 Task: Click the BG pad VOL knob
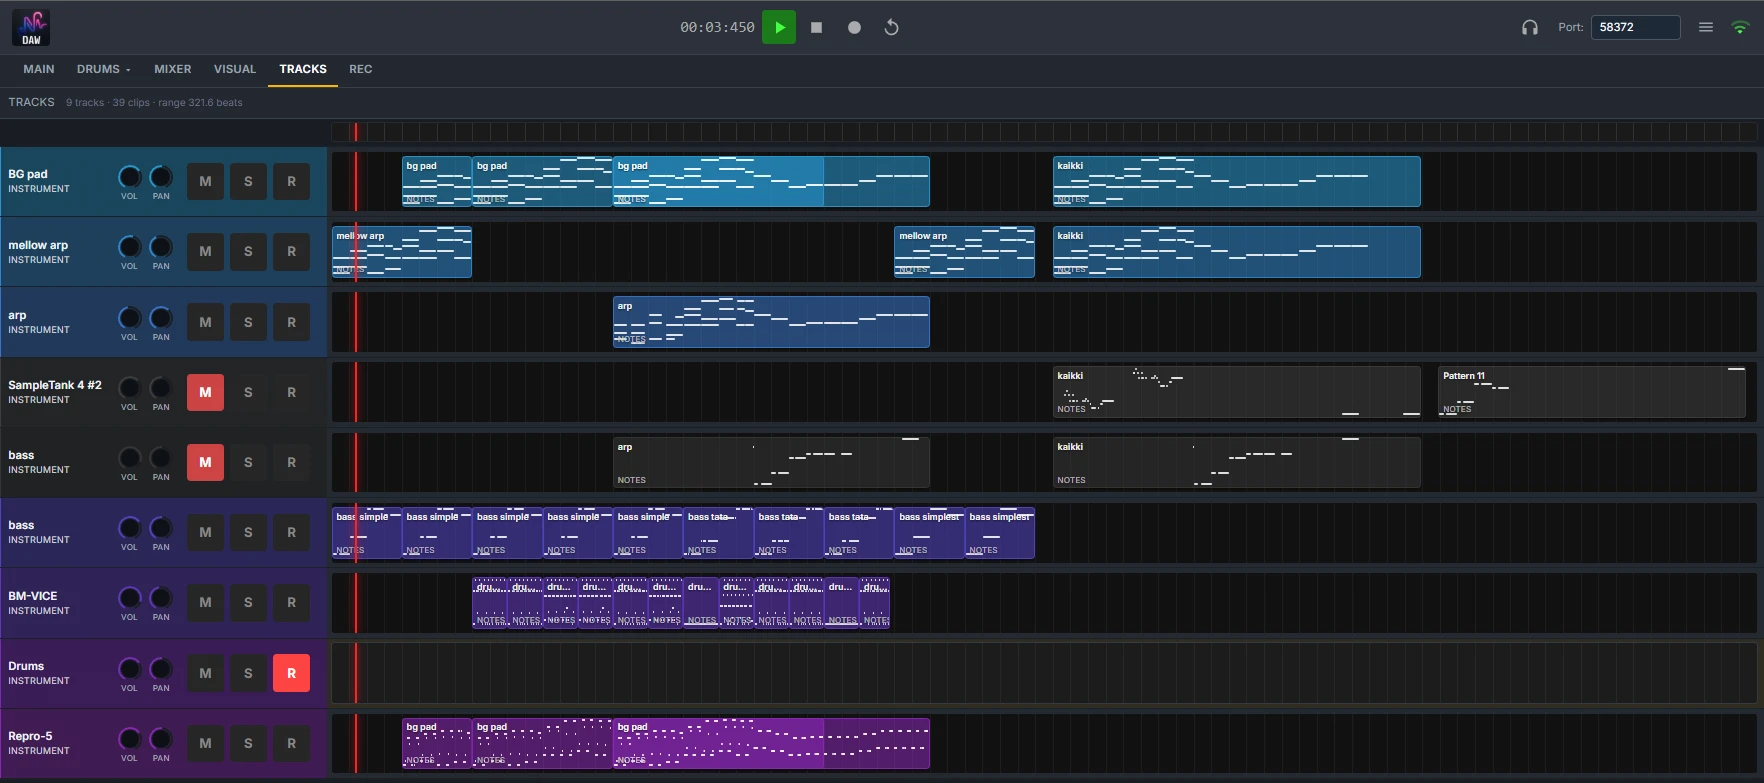(x=130, y=177)
